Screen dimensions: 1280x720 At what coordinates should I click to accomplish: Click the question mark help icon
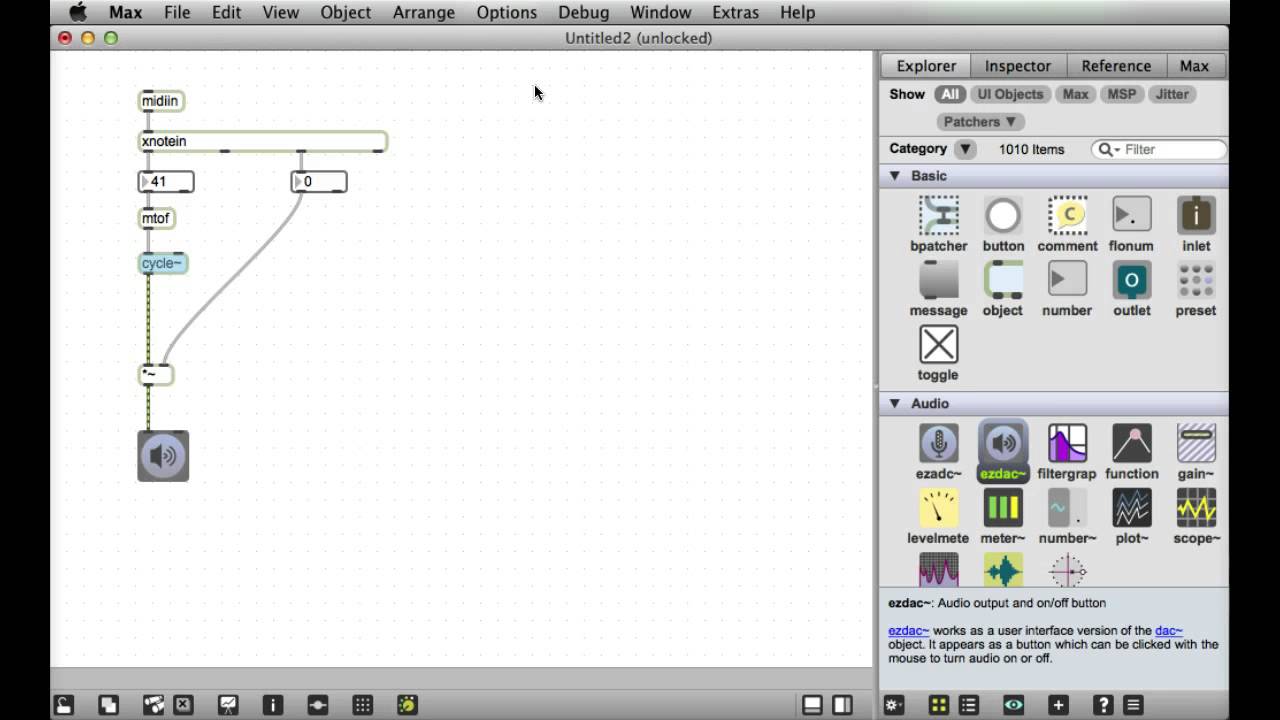1103,705
